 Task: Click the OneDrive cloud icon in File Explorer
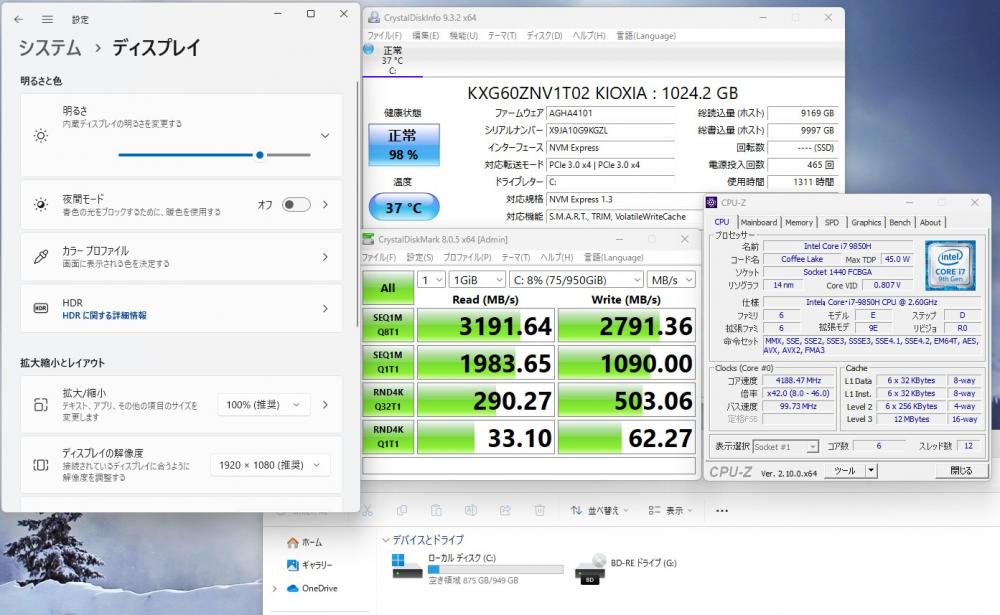(293, 588)
